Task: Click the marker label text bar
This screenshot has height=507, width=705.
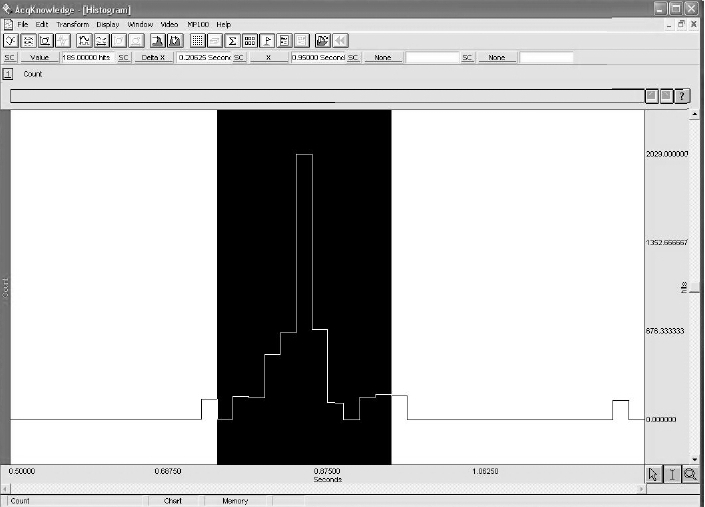Action: [327, 96]
